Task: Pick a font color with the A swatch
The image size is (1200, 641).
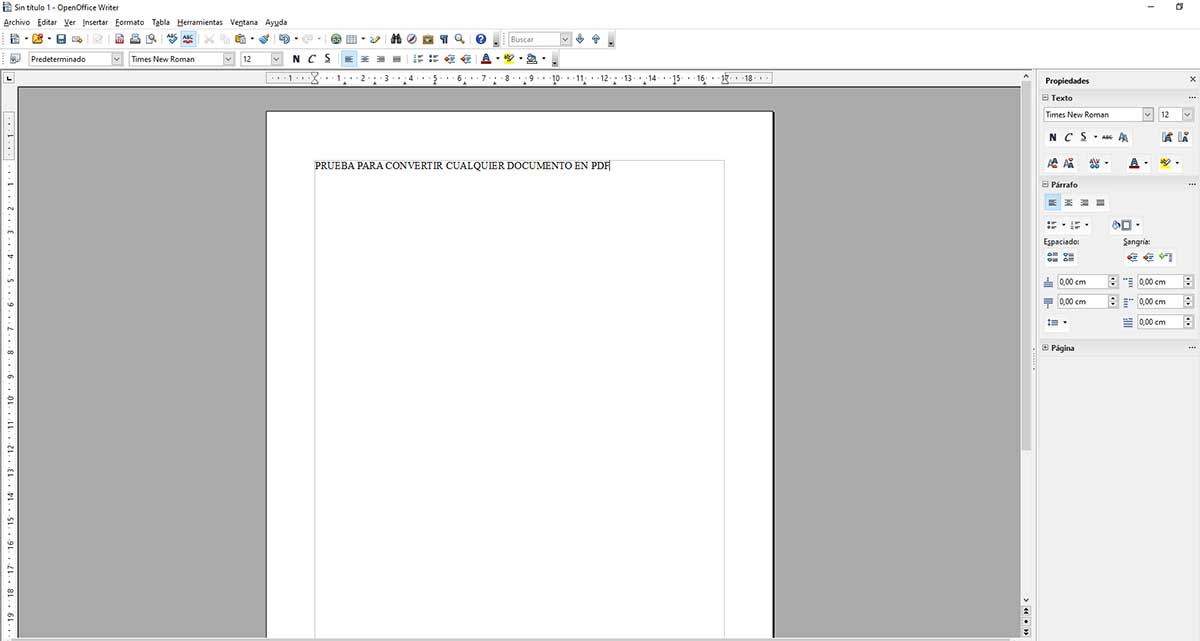Action: (x=485, y=59)
